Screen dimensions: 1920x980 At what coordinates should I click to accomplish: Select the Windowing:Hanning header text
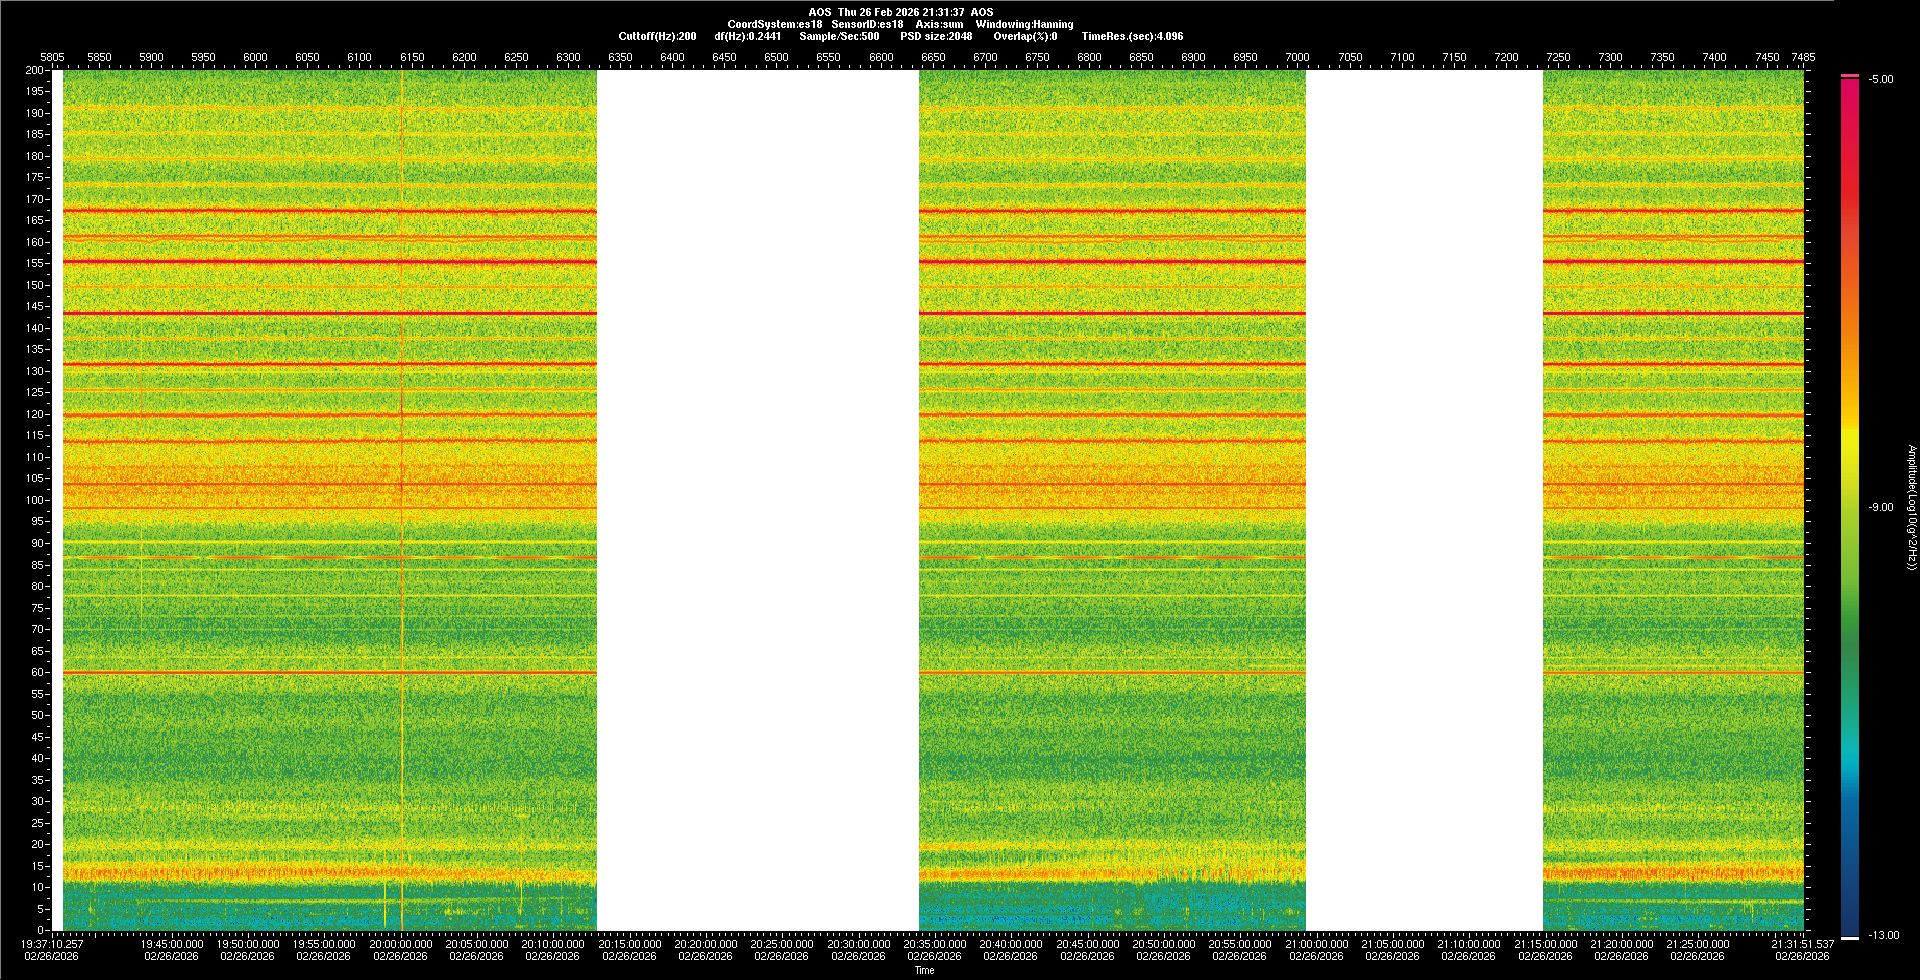point(1024,24)
